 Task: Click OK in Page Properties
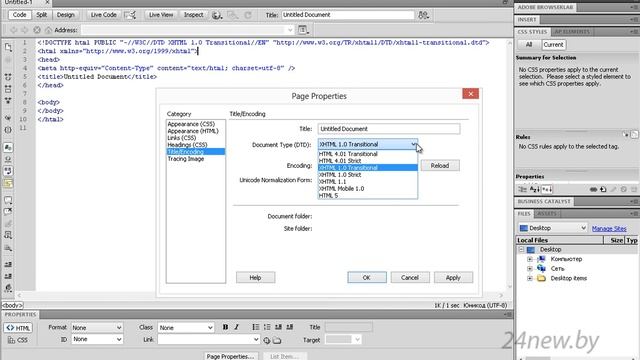coord(367,278)
